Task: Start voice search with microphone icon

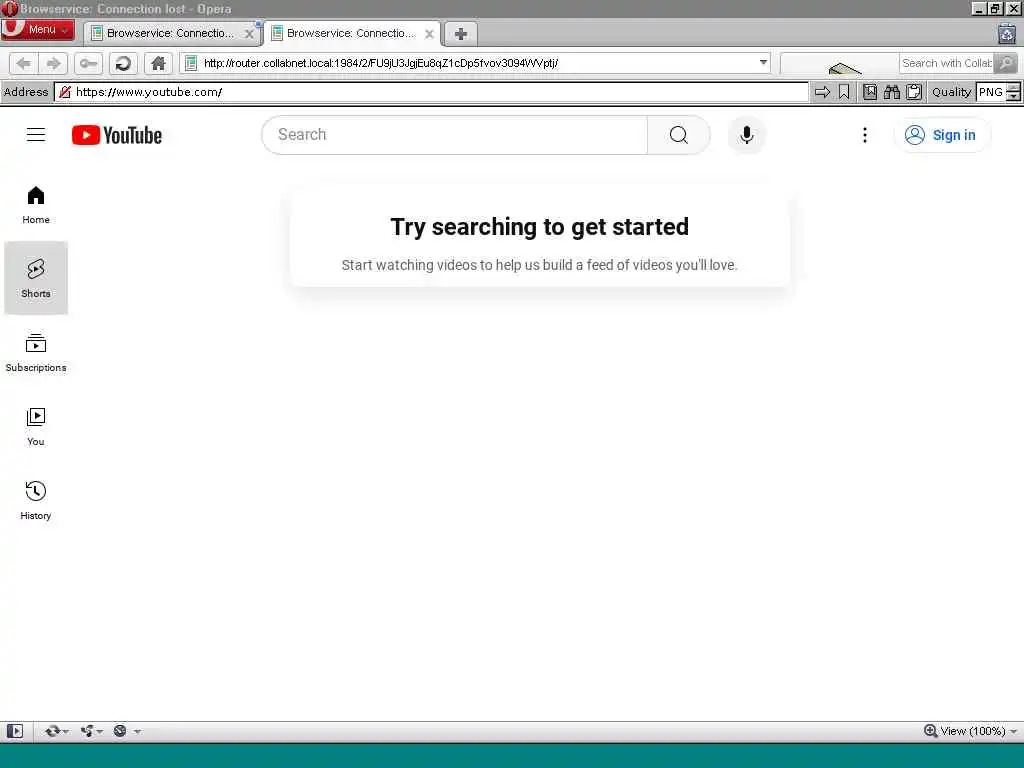Action: [x=746, y=135]
